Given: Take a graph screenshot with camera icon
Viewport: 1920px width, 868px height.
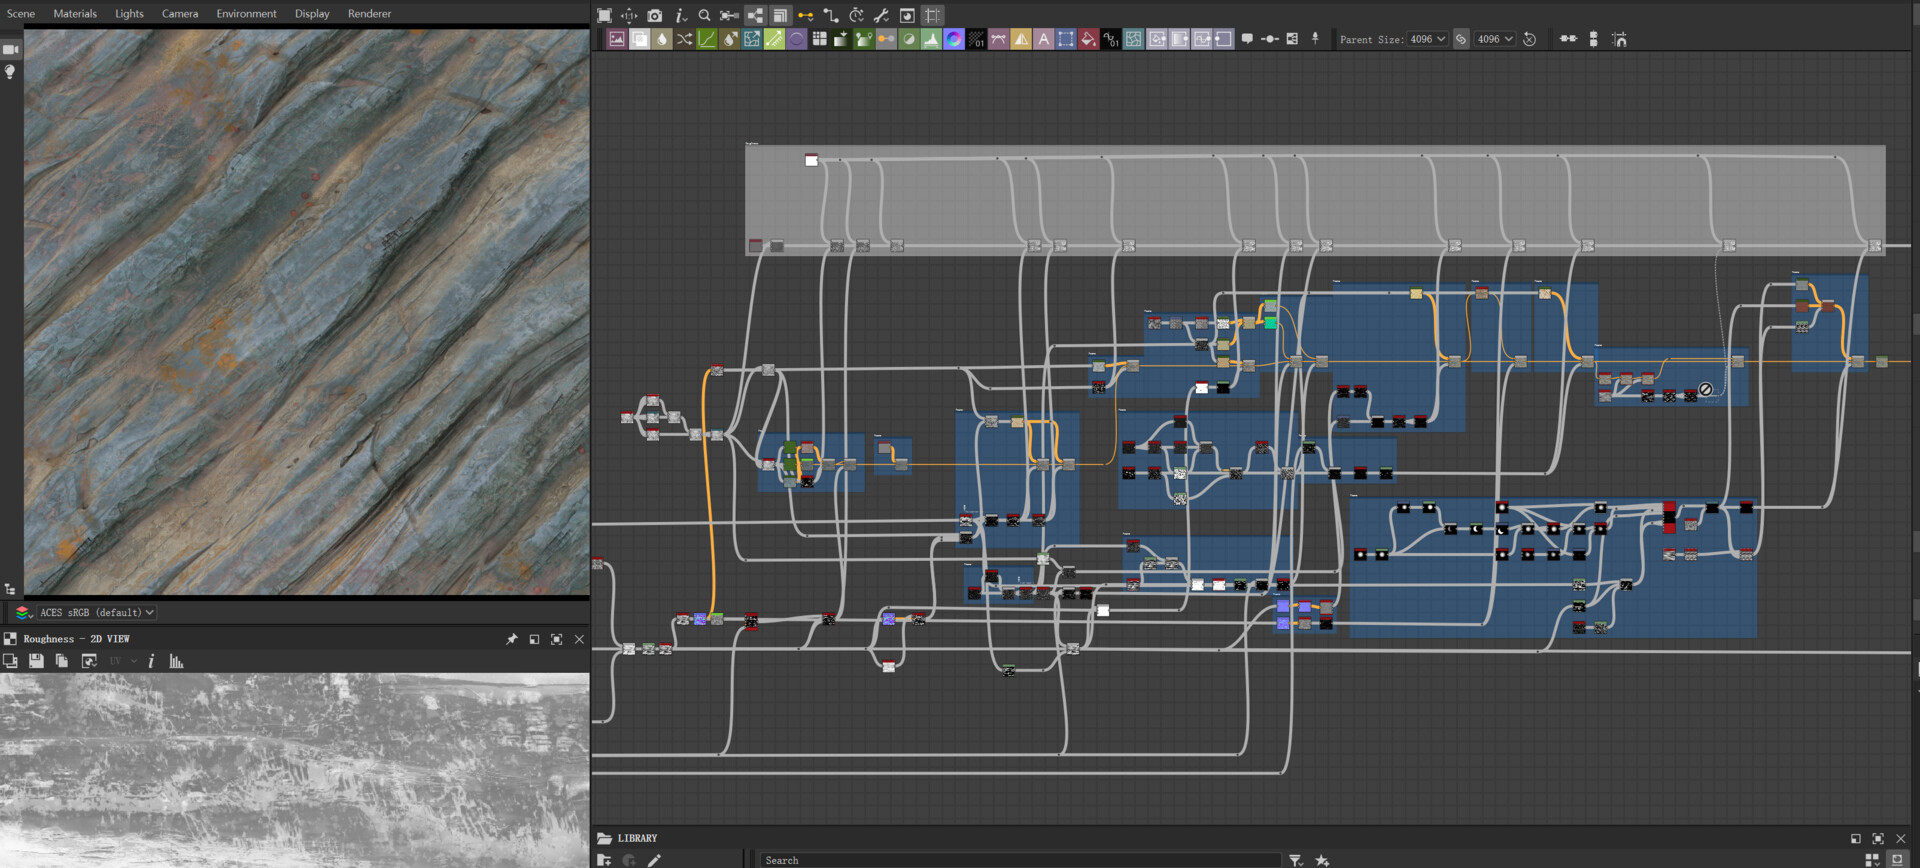Looking at the screenshot, I should pos(654,15).
